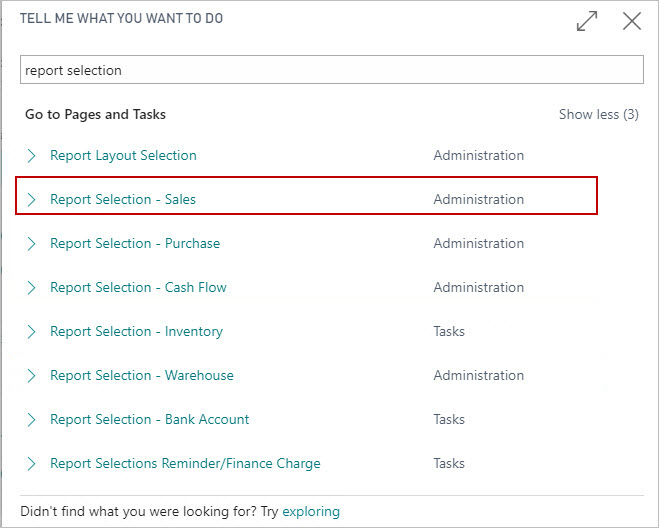Viewport: 659px width, 528px height.
Task: Click chevron next to Report Selection - Sales
Action: click(x=32, y=199)
